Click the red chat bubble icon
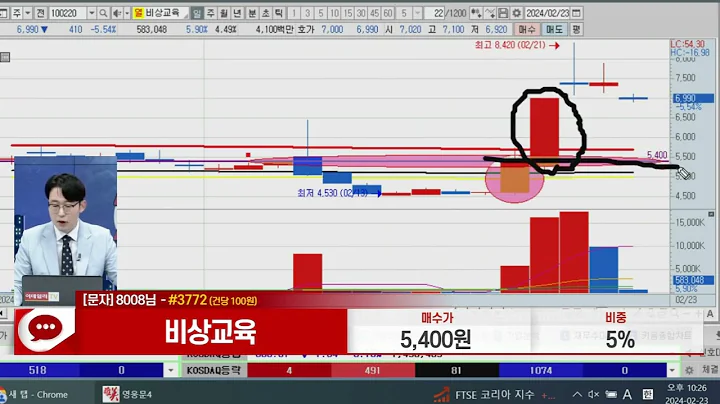Screen dimensions: 720x404 click(45, 328)
